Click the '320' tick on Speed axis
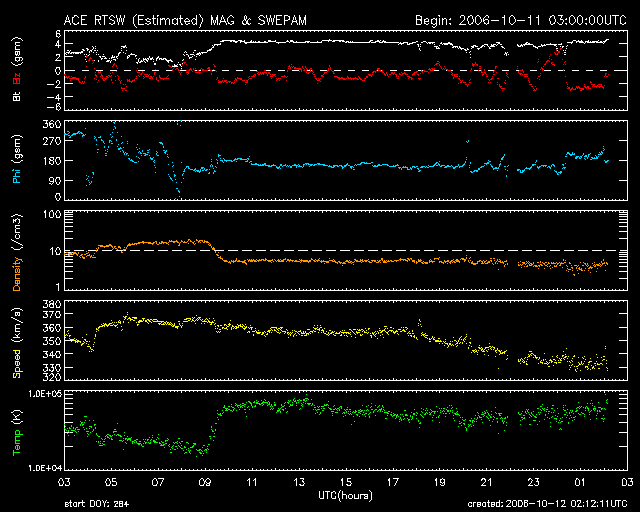 coord(52,377)
